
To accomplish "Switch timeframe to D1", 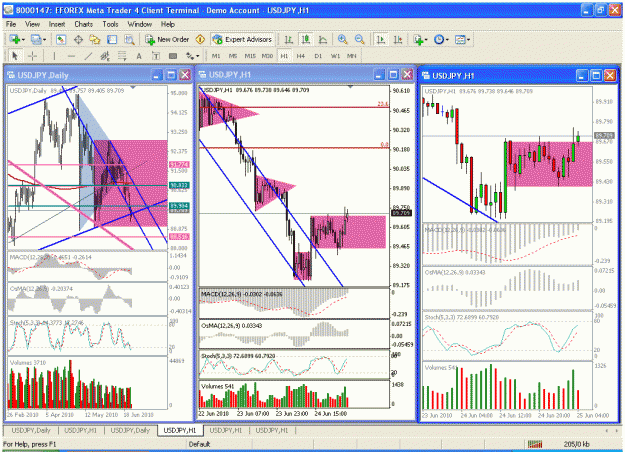I will (318, 56).
